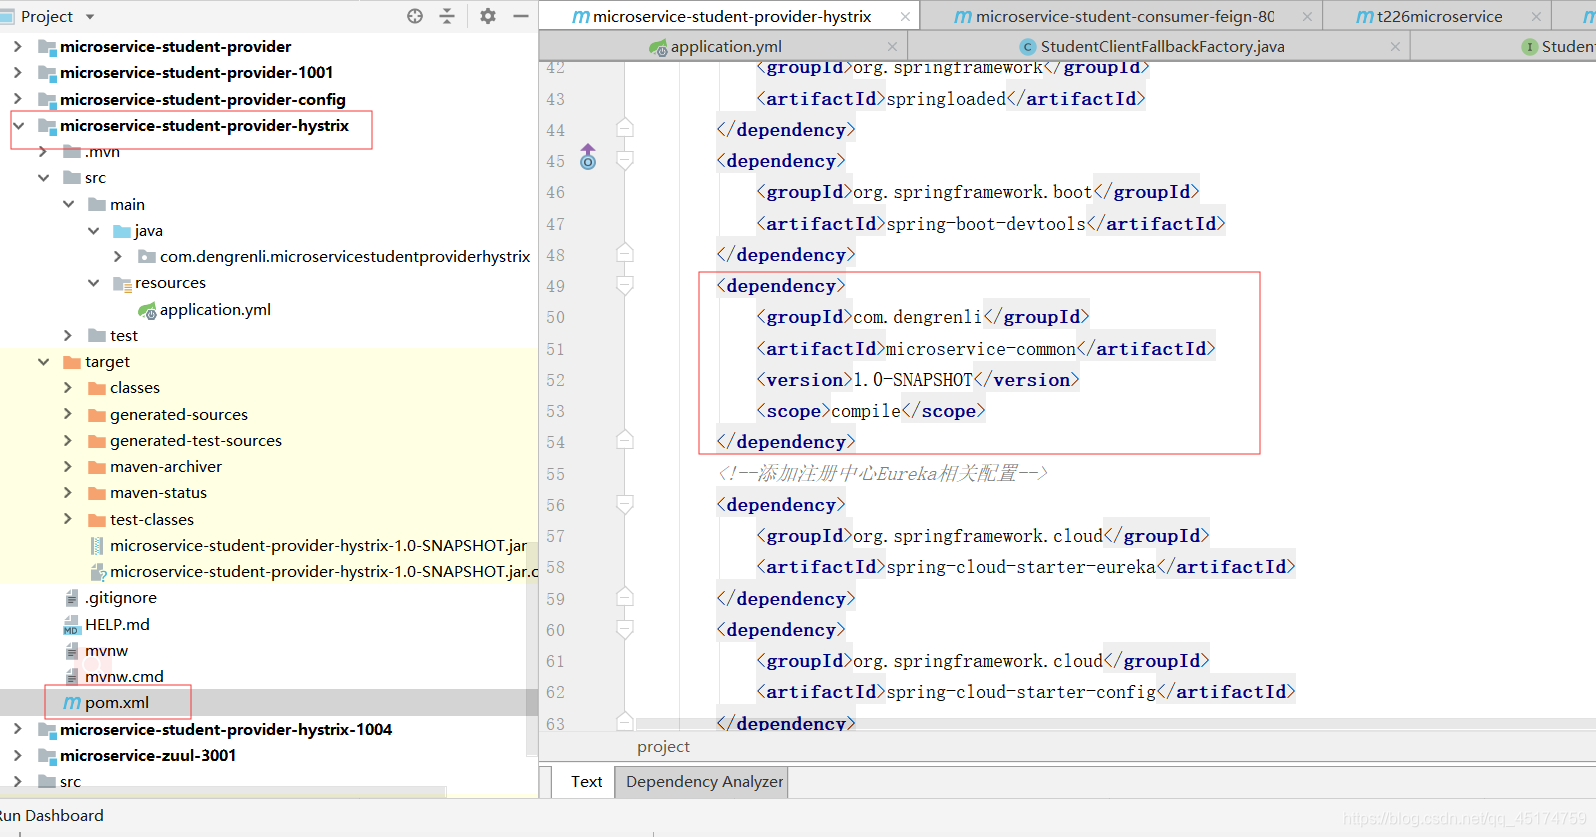This screenshot has height=837, width=1596.
Task: Click the fold marker at line 49
Action: pyautogui.click(x=625, y=286)
